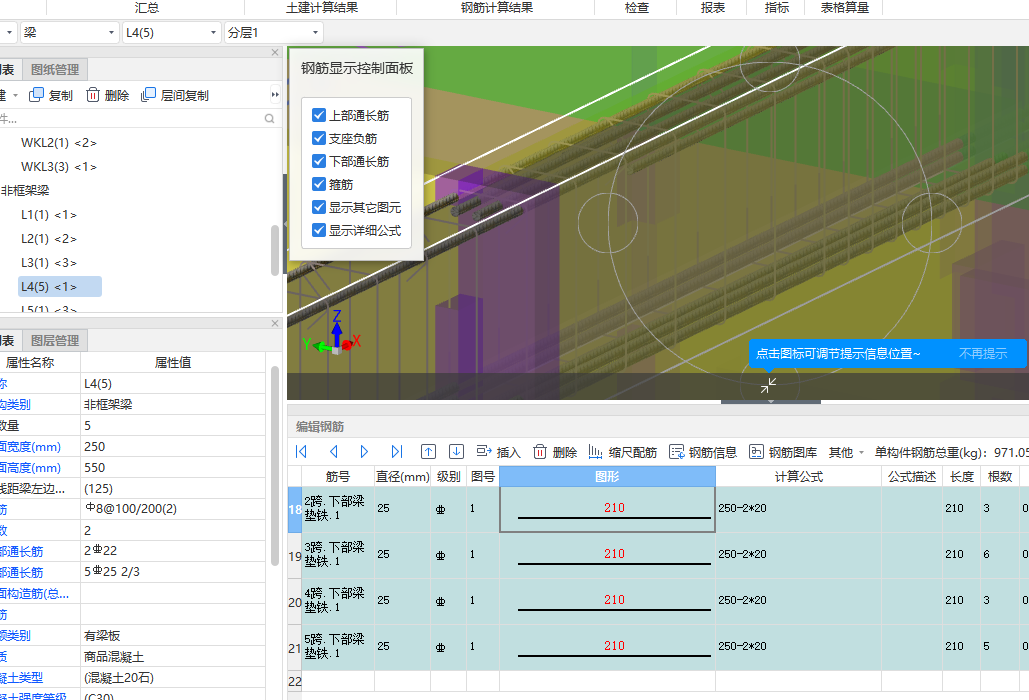1029x700 pixels.
Task: Toggle 上部通长筋 checkbox
Action: tap(319, 115)
